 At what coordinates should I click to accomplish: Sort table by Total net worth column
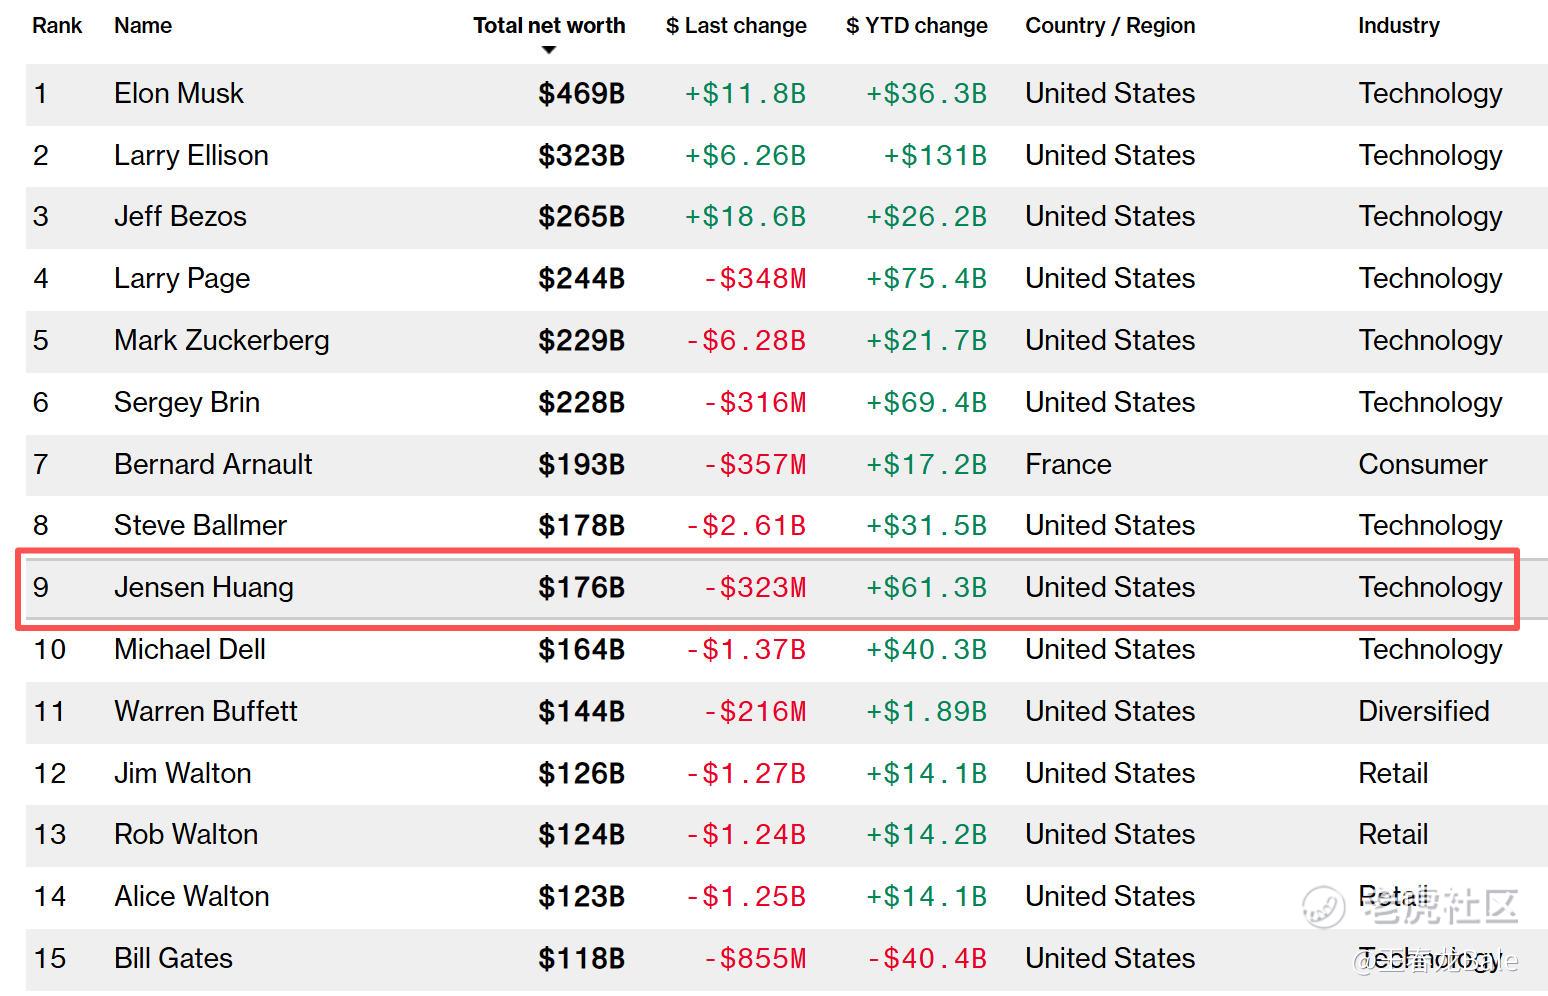click(x=549, y=26)
